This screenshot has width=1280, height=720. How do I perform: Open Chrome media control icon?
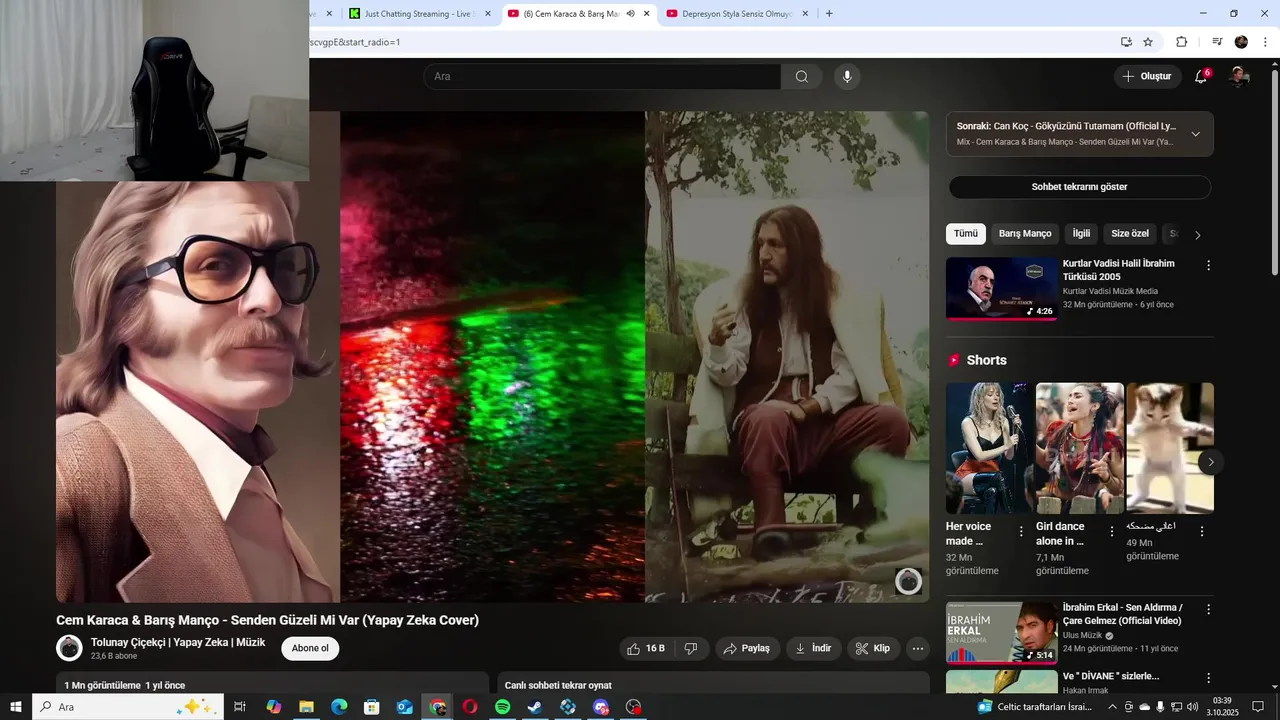[x=1217, y=42]
